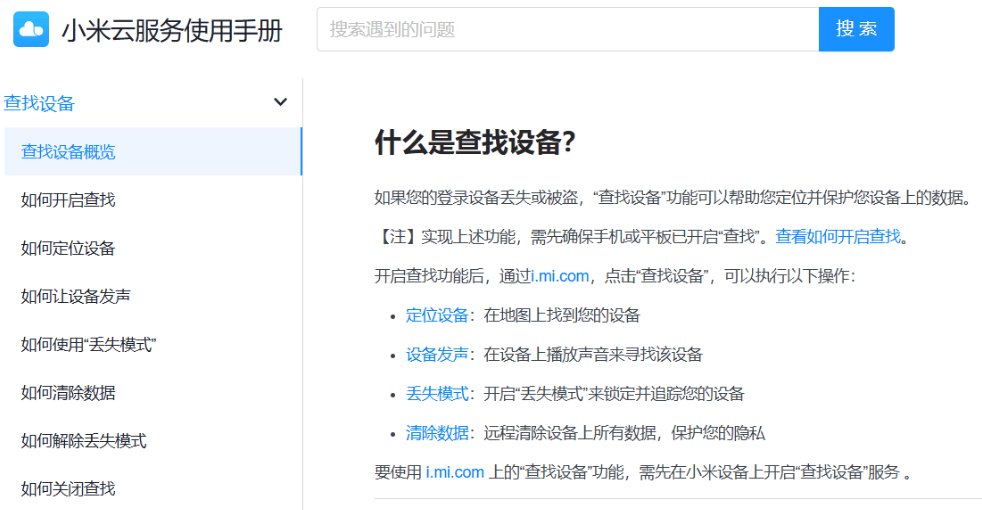Click the i.mi.com link after 通过

coord(560,276)
